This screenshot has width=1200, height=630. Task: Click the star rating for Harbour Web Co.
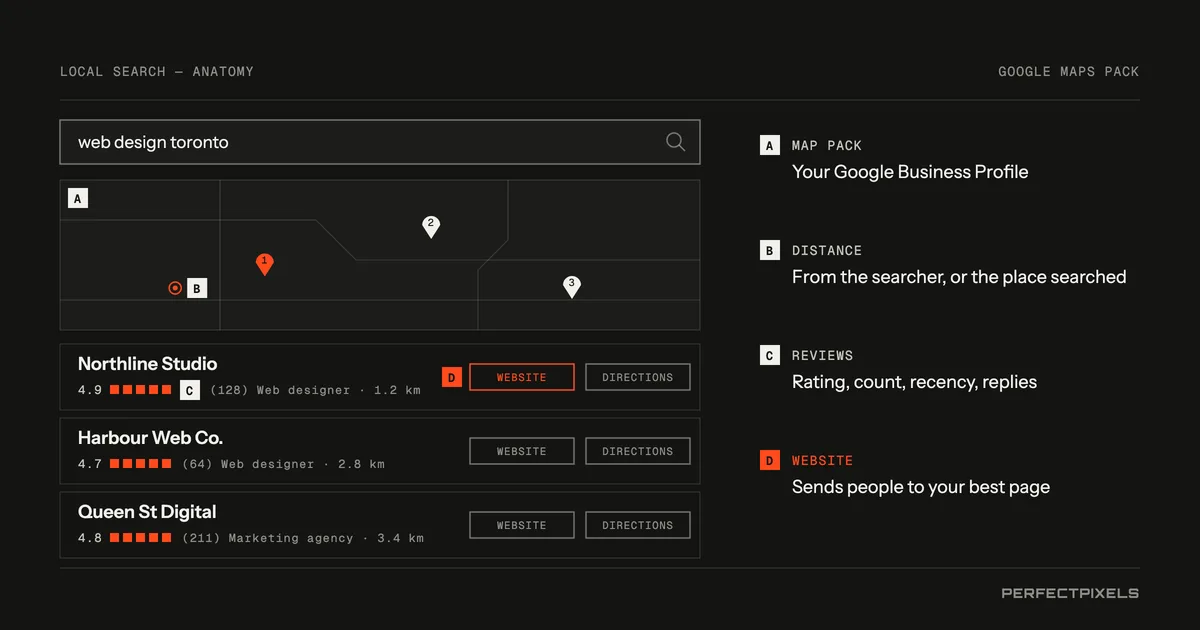pos(141,464)
